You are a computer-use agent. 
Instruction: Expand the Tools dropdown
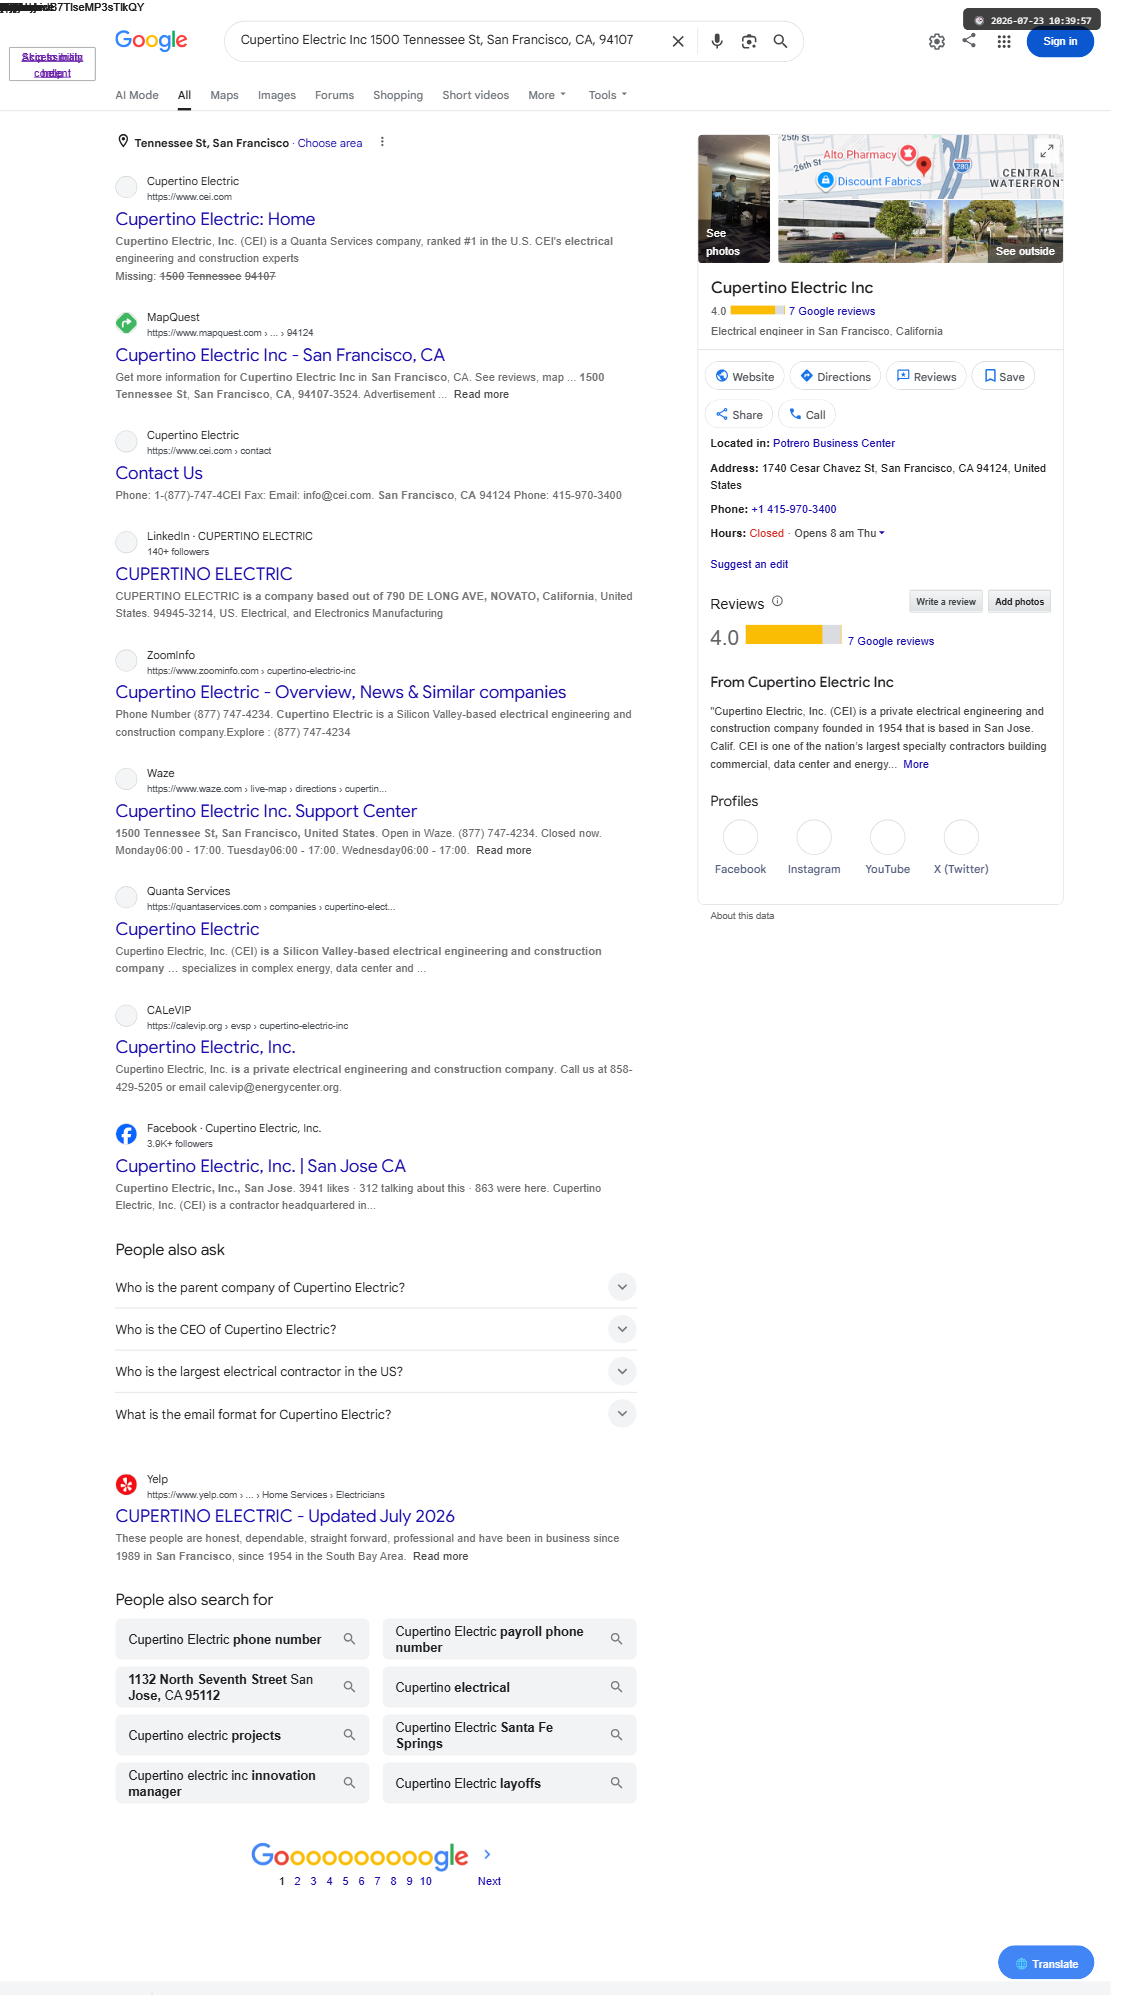608,95
